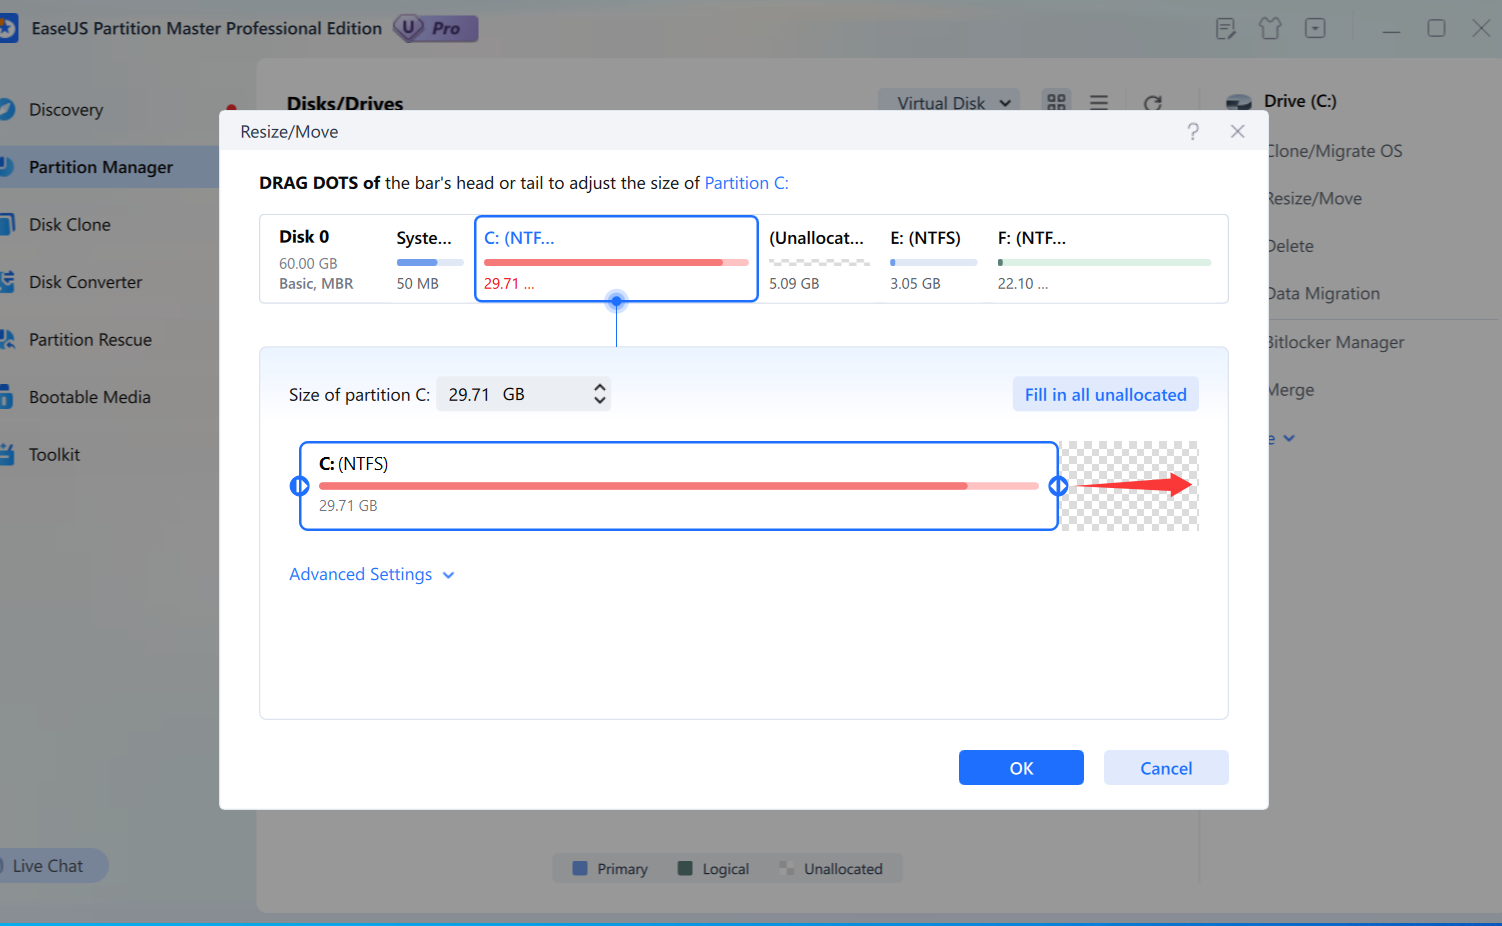Screen dimensions: 1502x926
Task: Expand Advanced Settings section
Action: [x=372, y=575]
